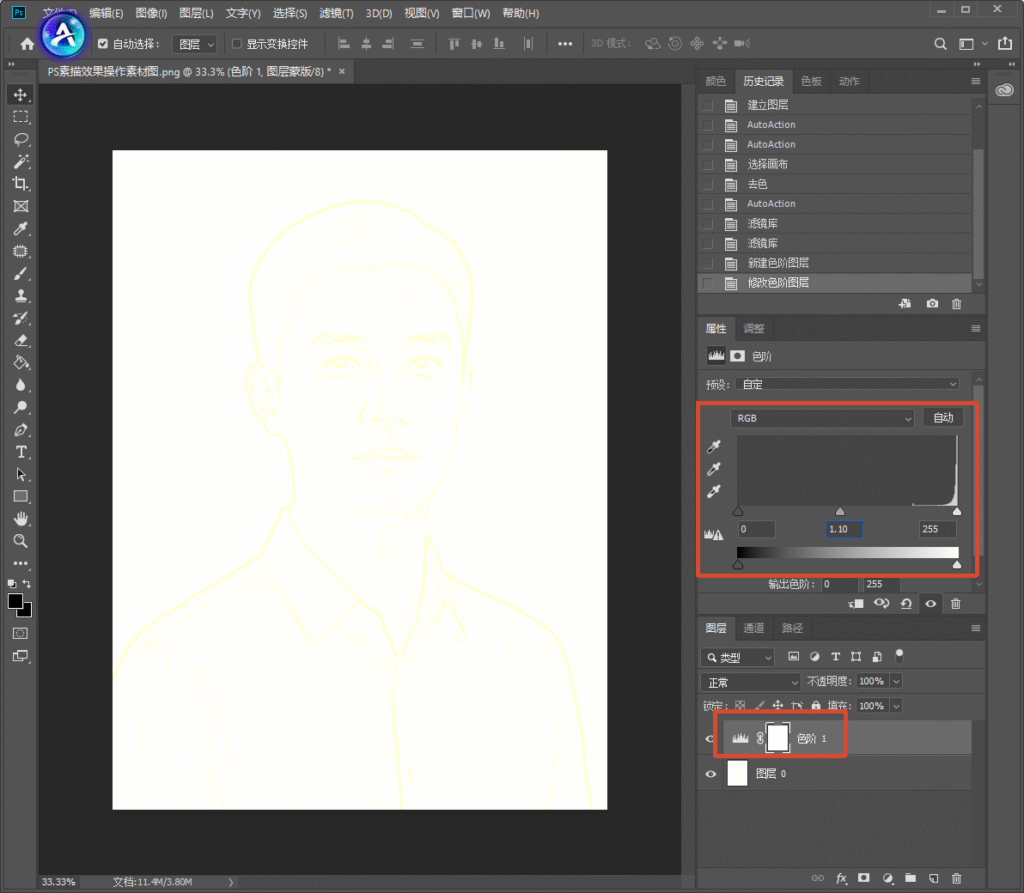Click the 自动 button in Levels
The width and height of the screenshot is (1024, 893).
[x=943, y=417]
